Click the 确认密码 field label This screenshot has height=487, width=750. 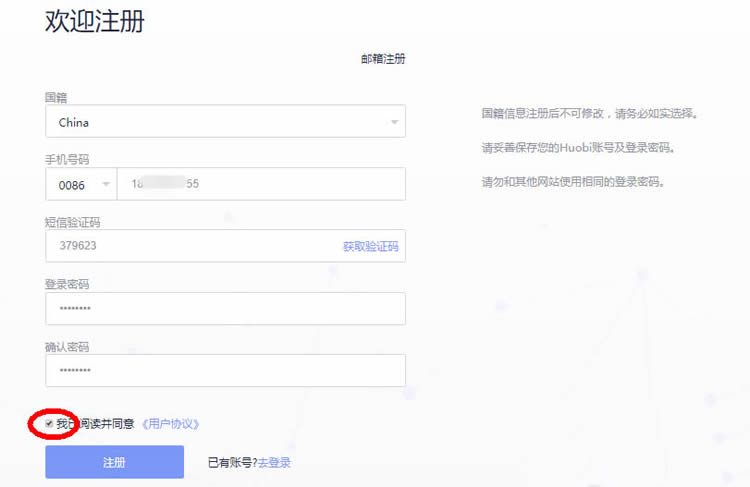(67, 347)
